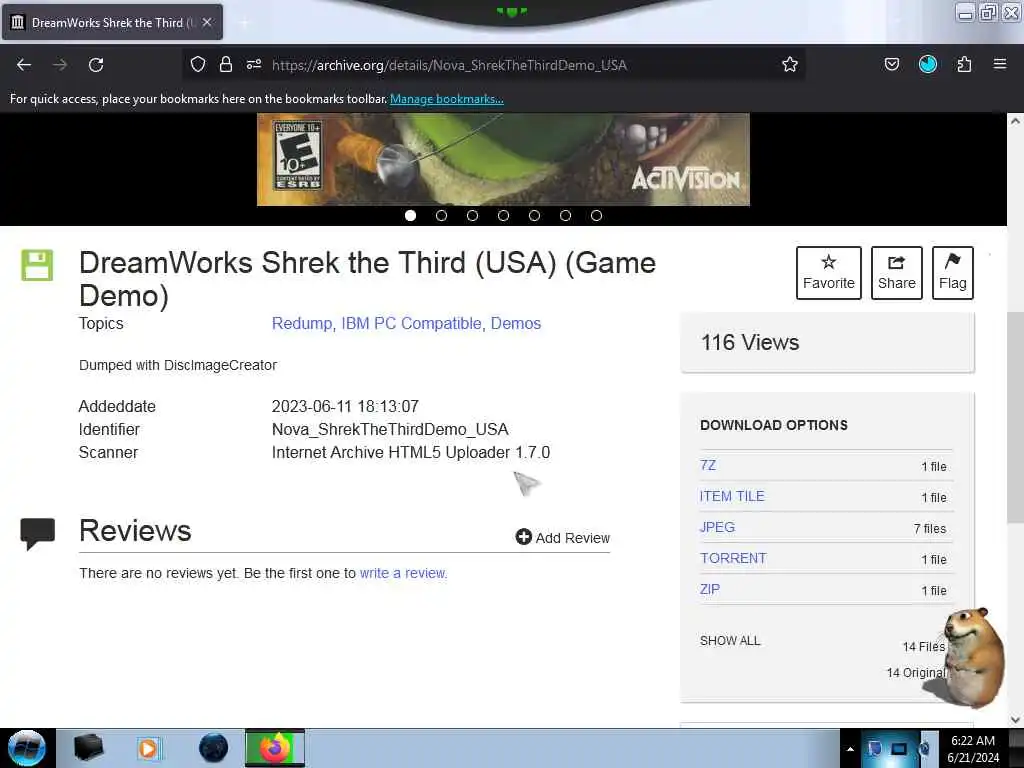The height and width of the screenshot is (768, 1024).
Task: Open the Manage bookmarks link
Action: point(447,99)
